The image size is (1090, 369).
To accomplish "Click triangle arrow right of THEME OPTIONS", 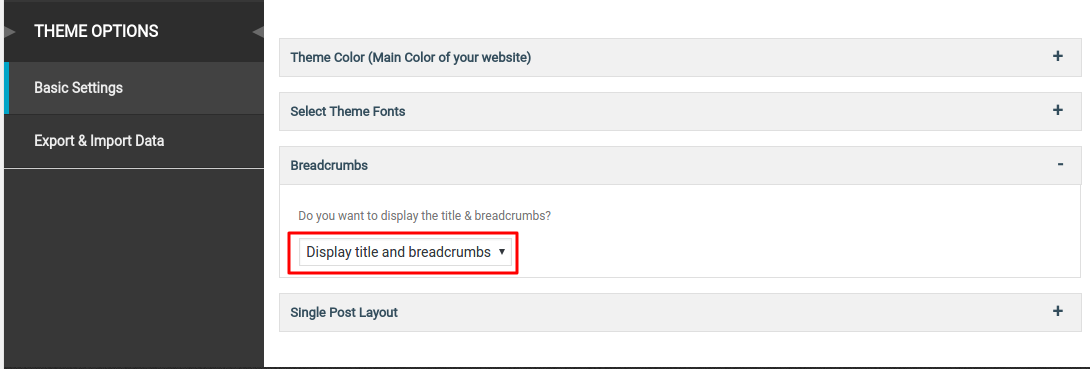I will (x=258, y=31).
